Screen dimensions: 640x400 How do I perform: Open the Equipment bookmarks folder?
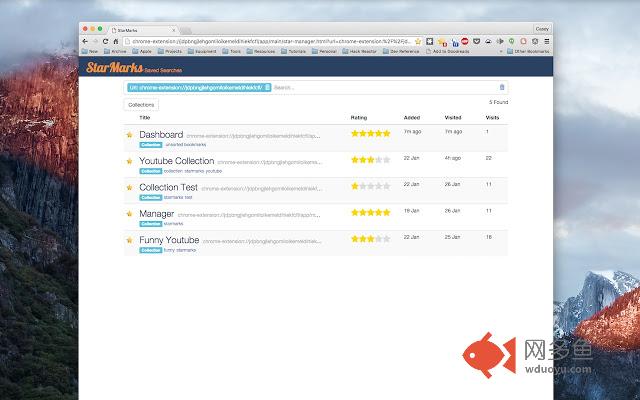tap(202, 51)
